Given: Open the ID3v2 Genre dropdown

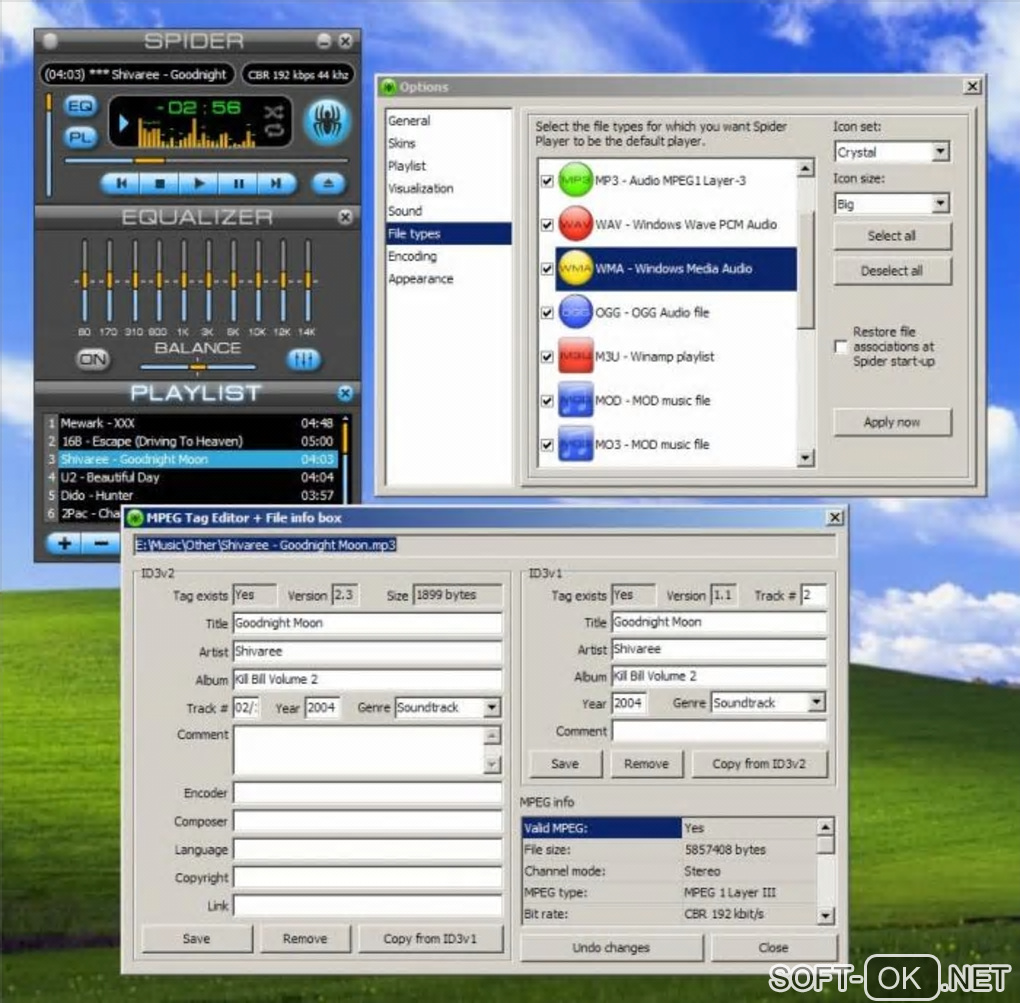Looking at the screenshot, I should pyautogui.click(x=492, y=708).
